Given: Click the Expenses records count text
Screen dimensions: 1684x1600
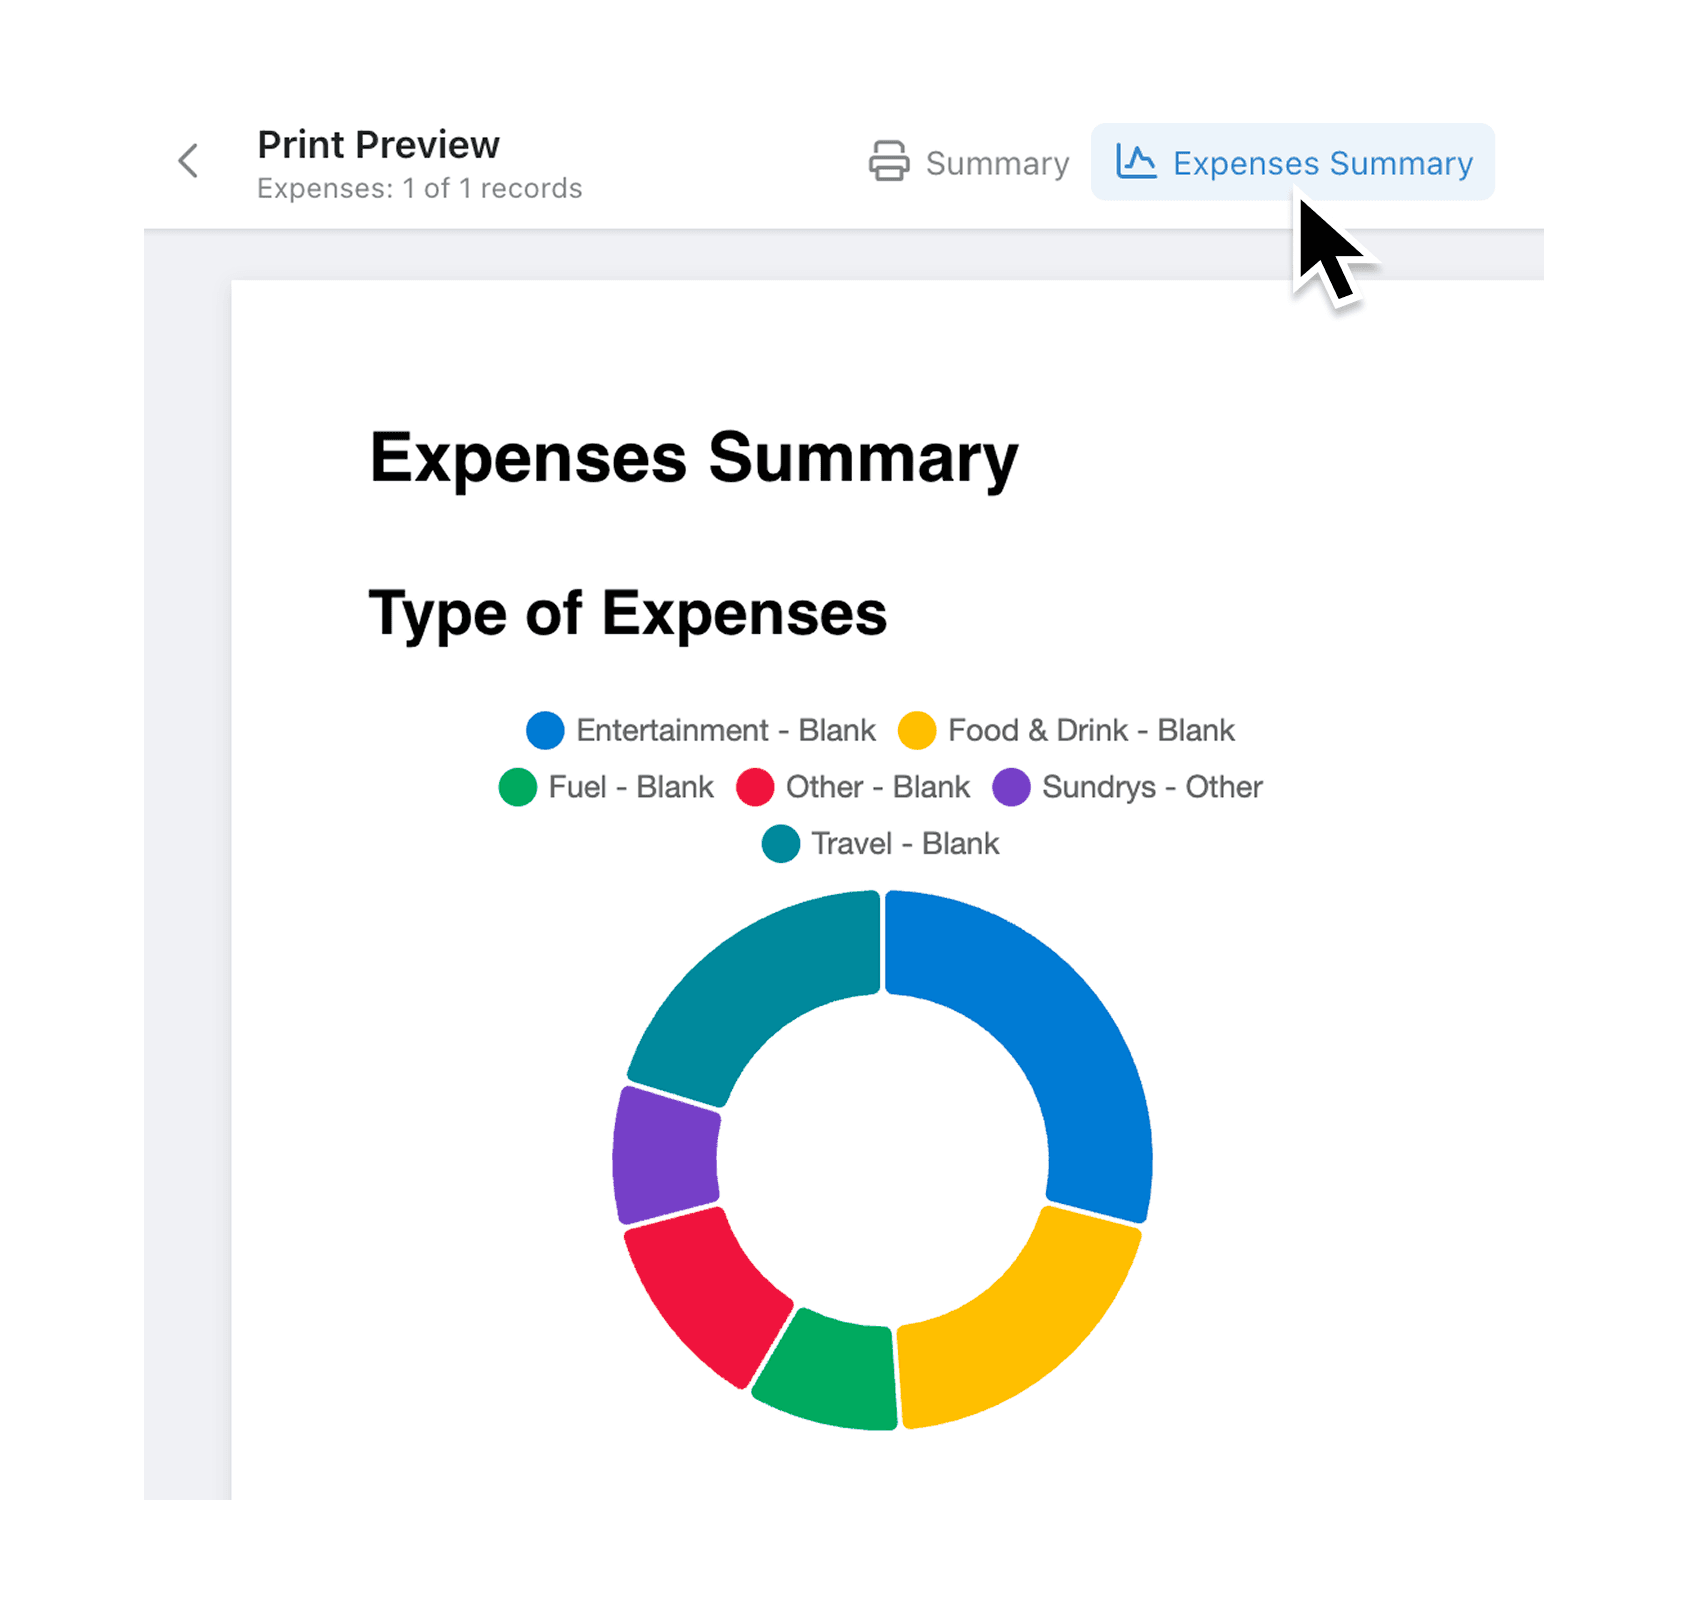Looking at the screenshot, I should tap(418, 188).
